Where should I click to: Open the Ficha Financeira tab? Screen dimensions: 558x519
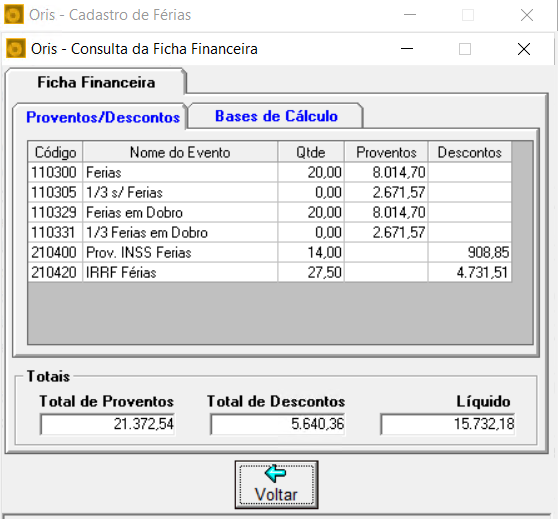[96, 82]
